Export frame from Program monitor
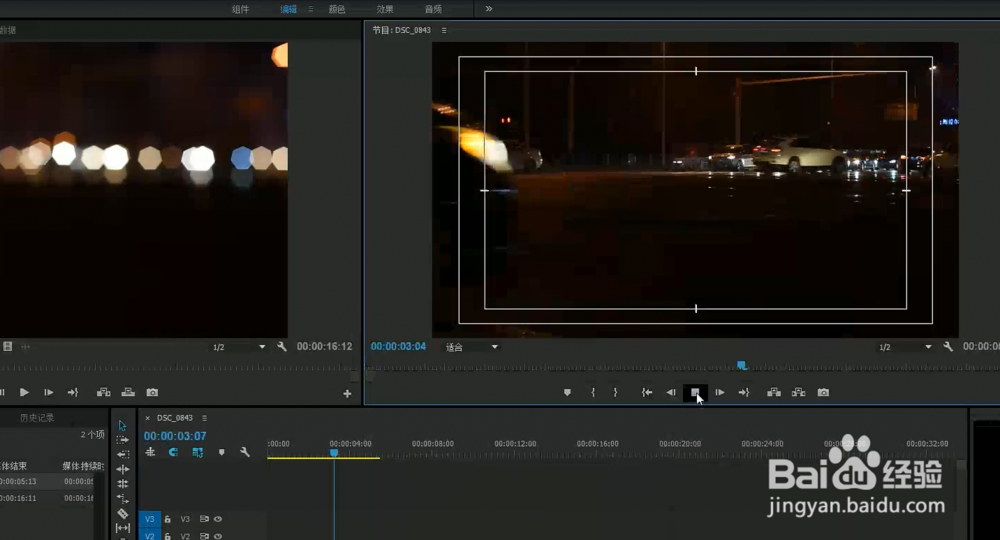Screen dimensions: 1000x540 point(823,393)
